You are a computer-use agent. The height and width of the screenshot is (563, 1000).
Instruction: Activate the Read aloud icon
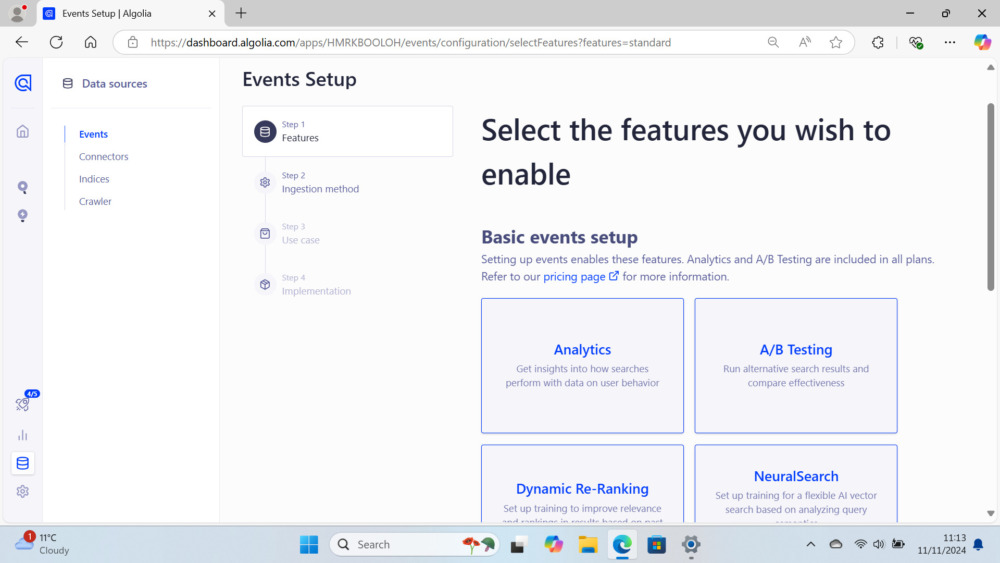coord(805,42)
